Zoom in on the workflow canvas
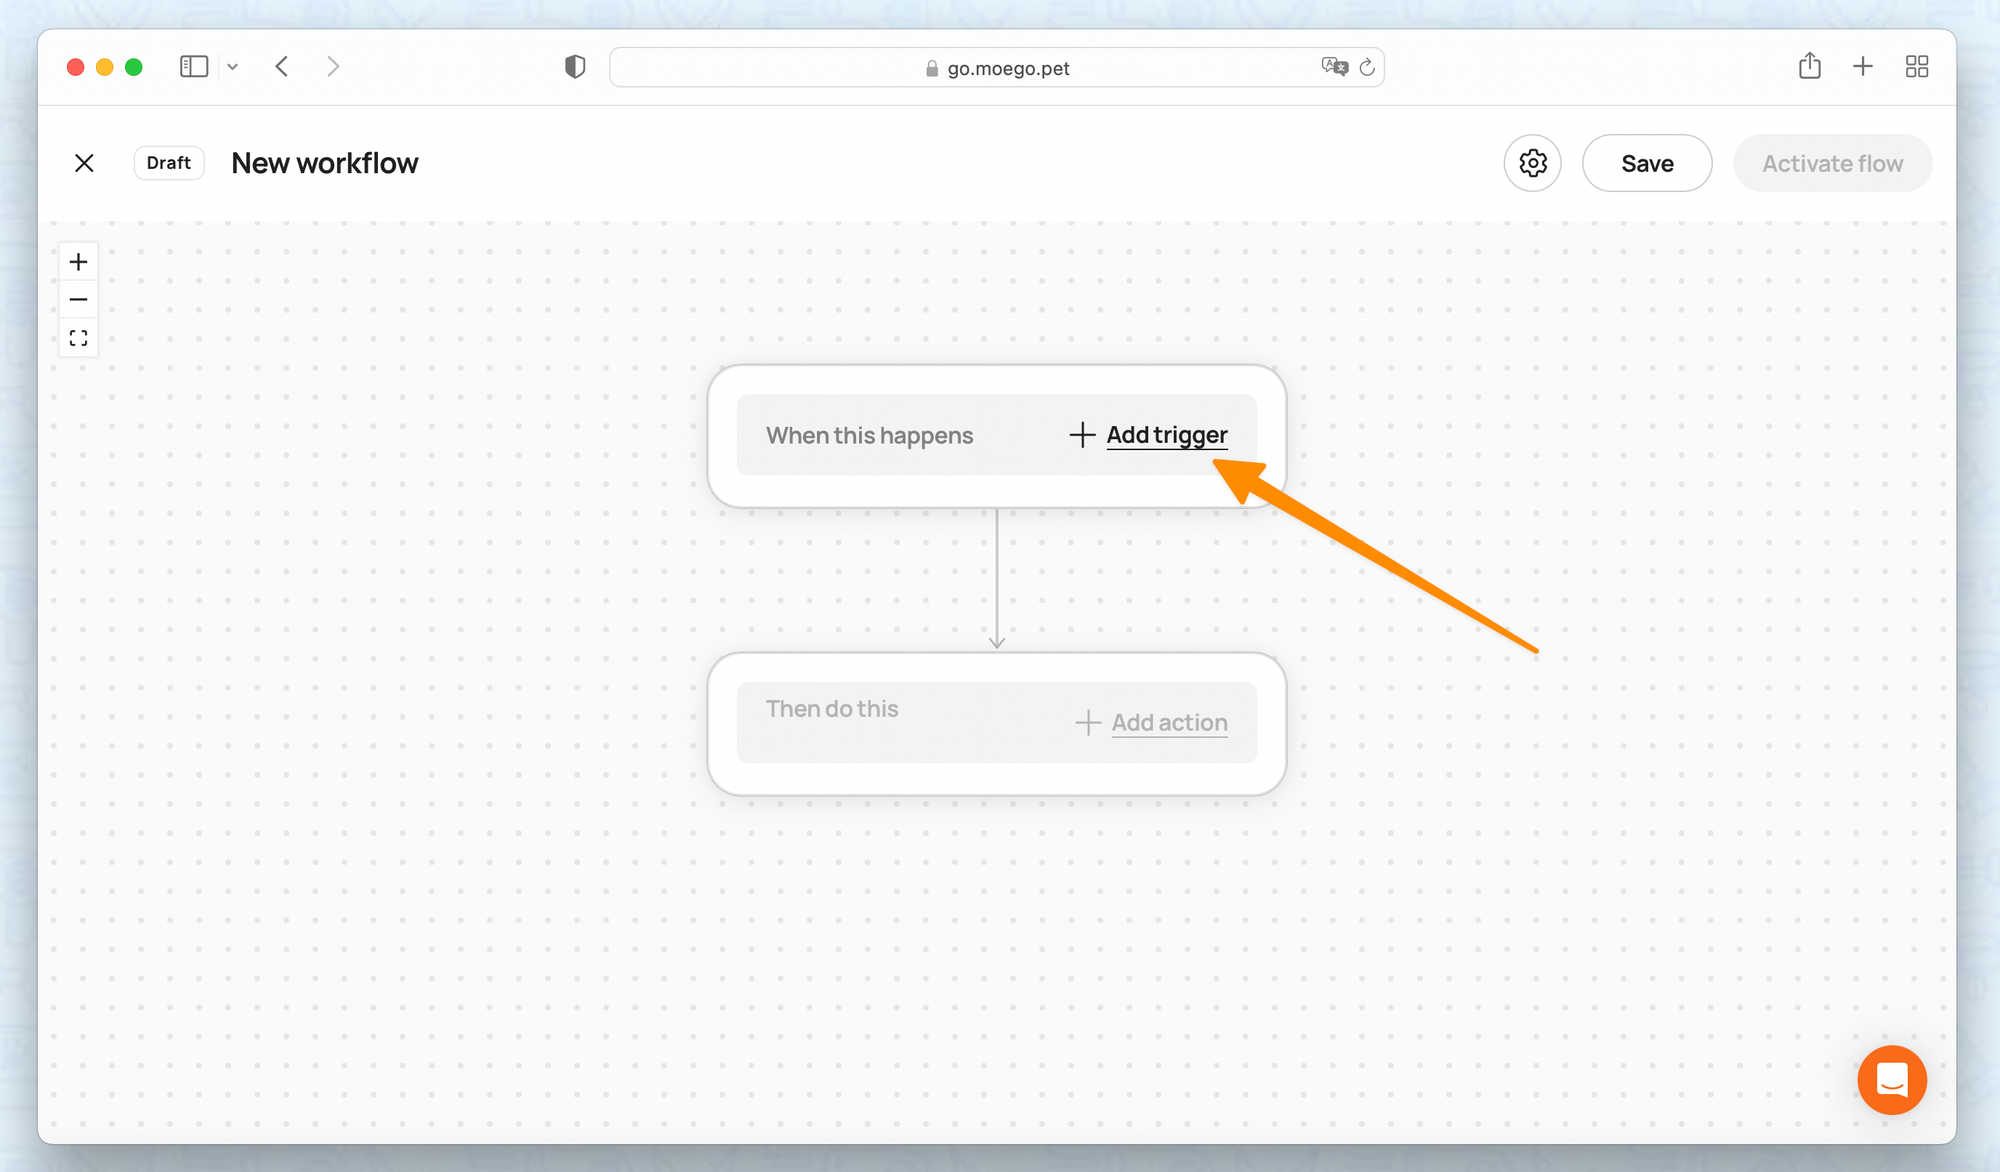This screenshot has height=1172, width=2000. click(78, 262)
